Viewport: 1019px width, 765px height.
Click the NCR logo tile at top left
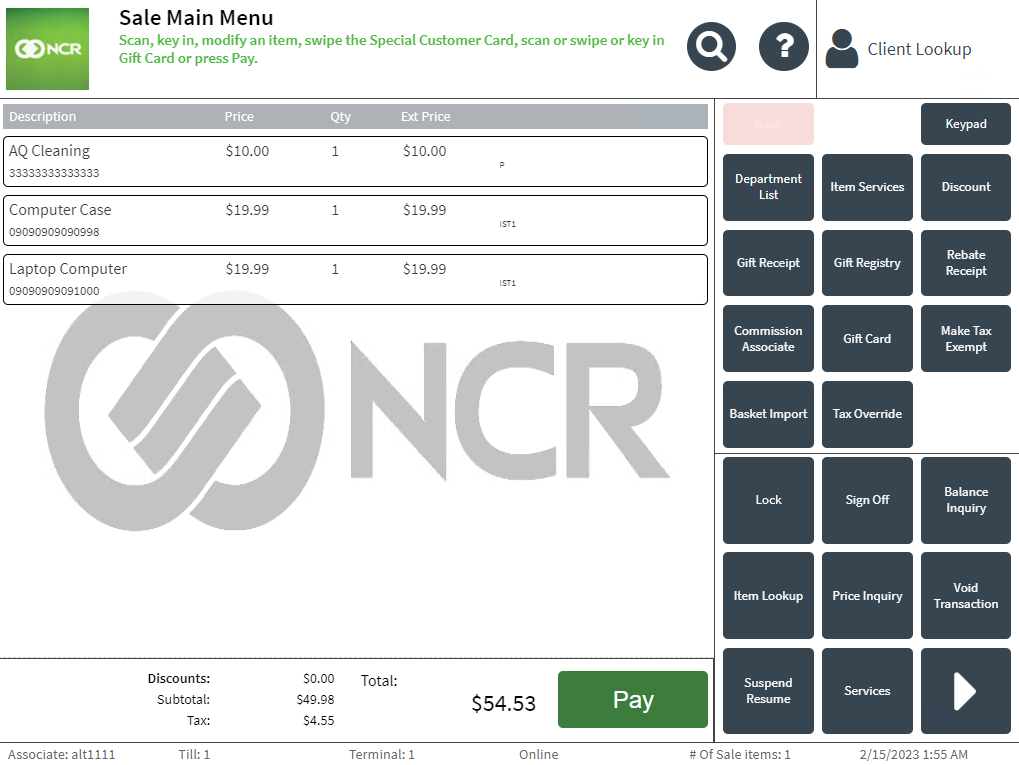click(x=47, y=49)
